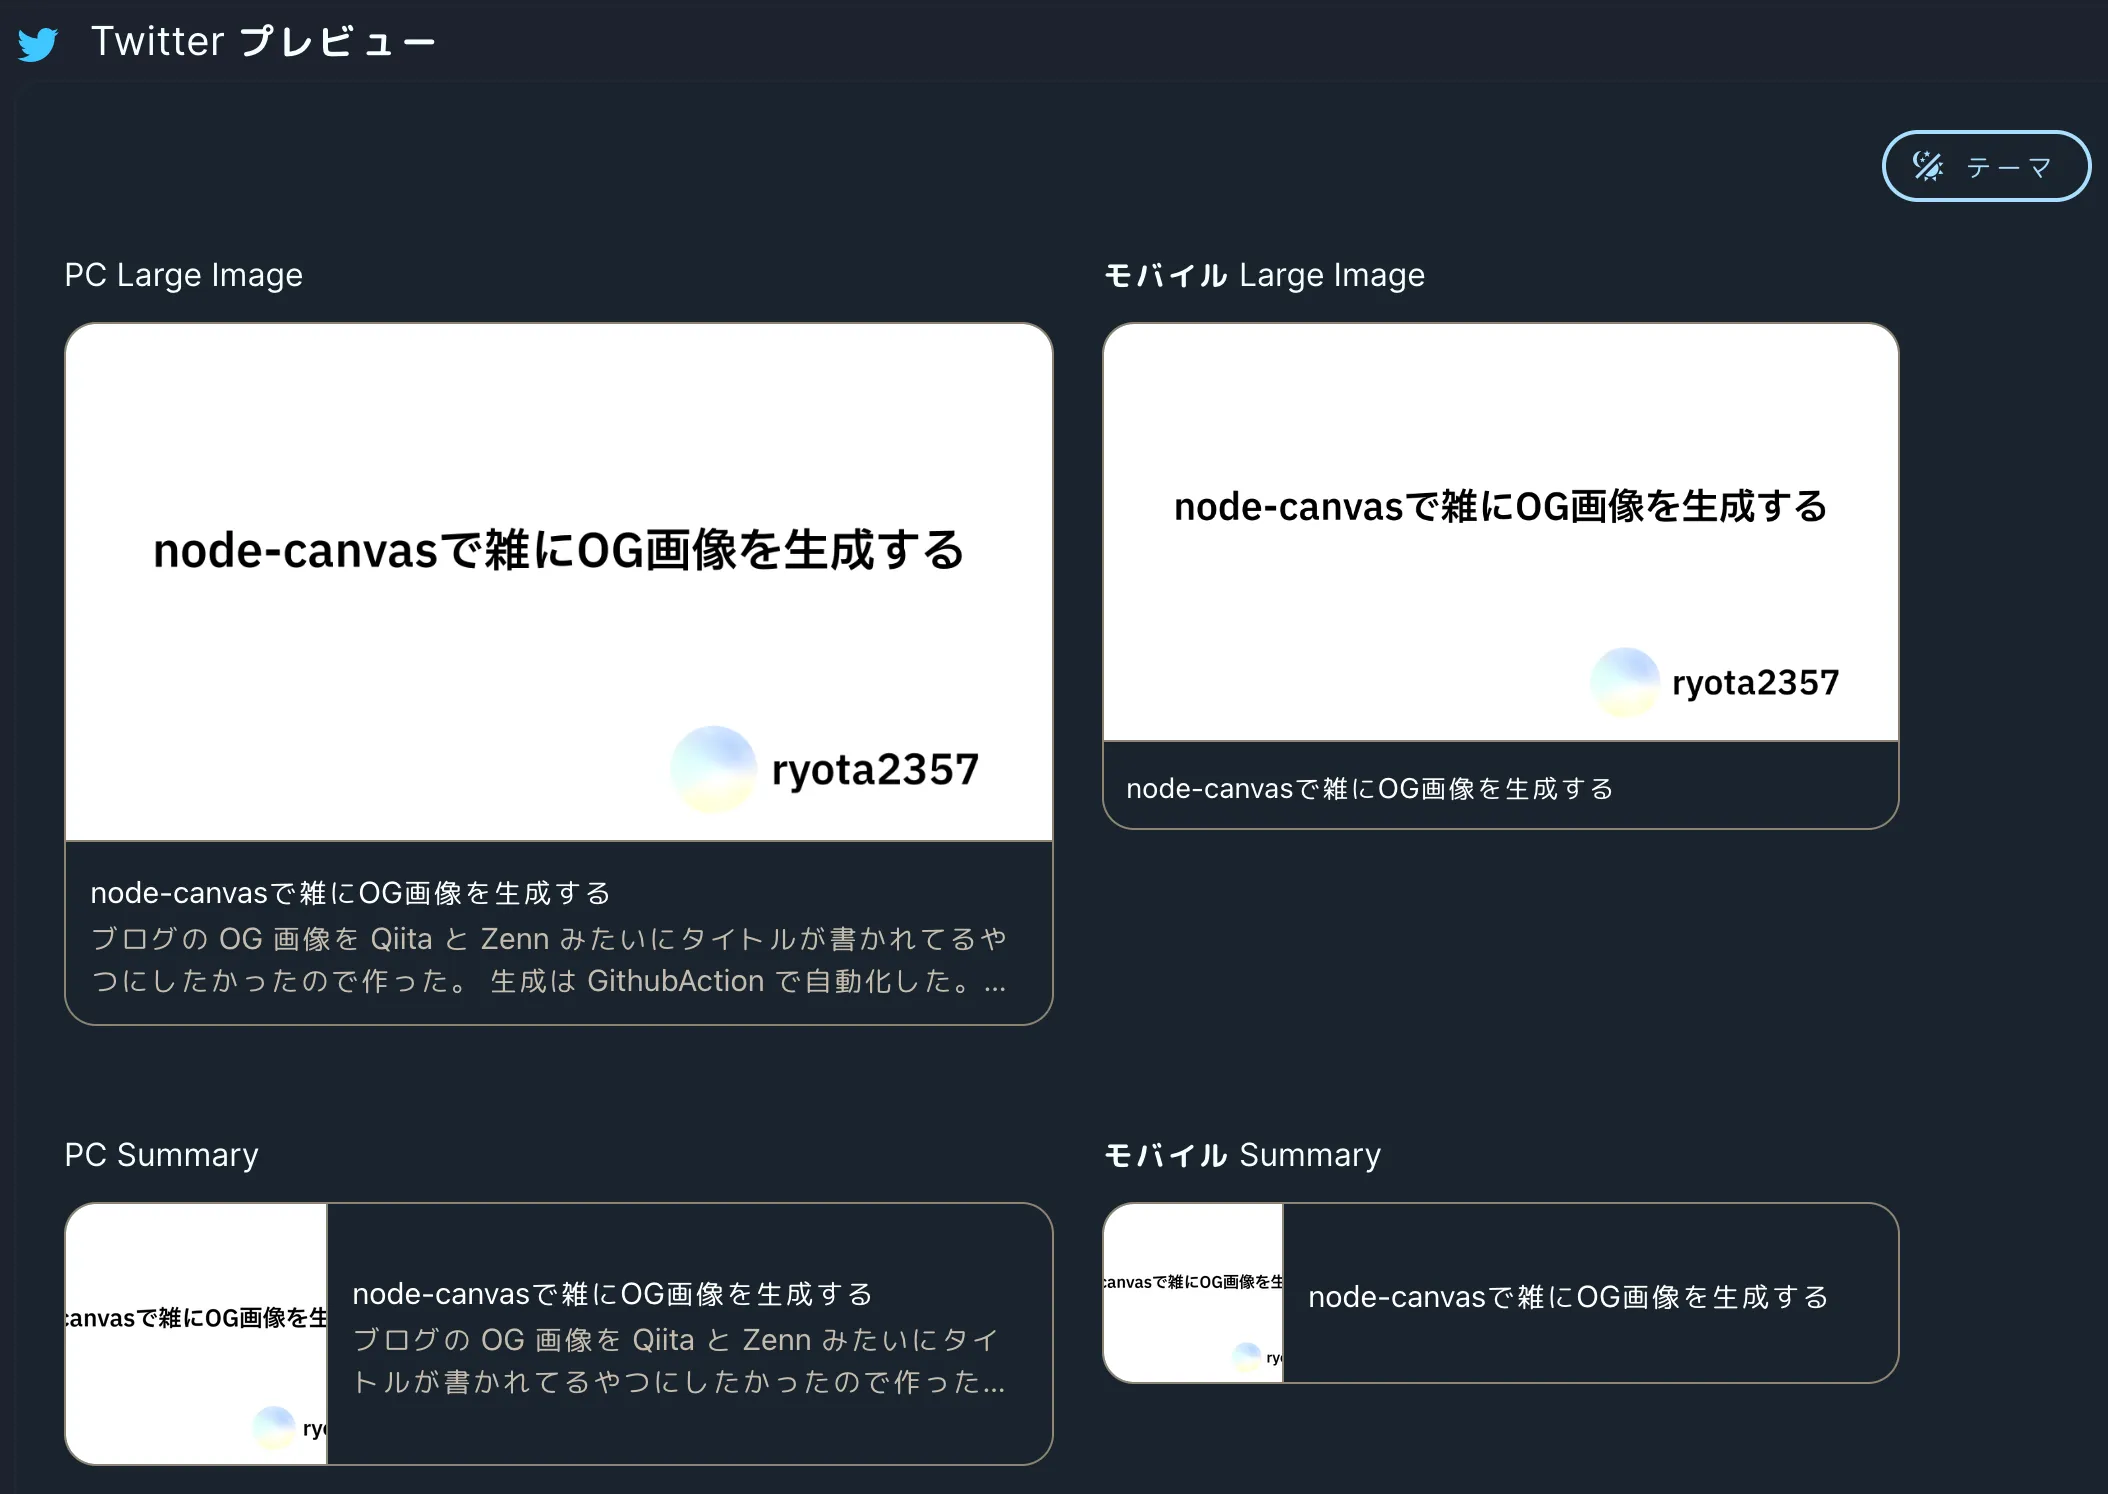The height and width of the screenshot is (1494, 2108).
Task: Click the theme wand icon
Action: (x=1927, y=166)
